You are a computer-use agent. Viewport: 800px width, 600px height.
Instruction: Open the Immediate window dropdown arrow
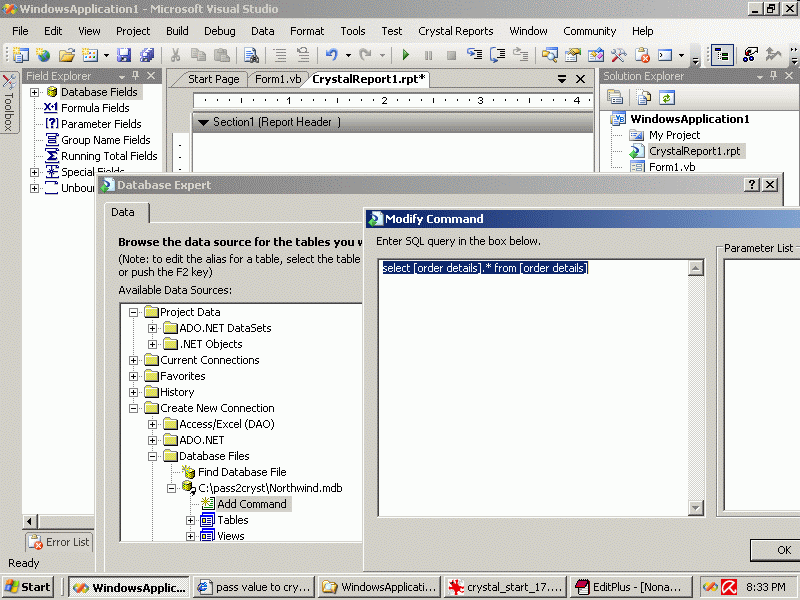(682, 55)
